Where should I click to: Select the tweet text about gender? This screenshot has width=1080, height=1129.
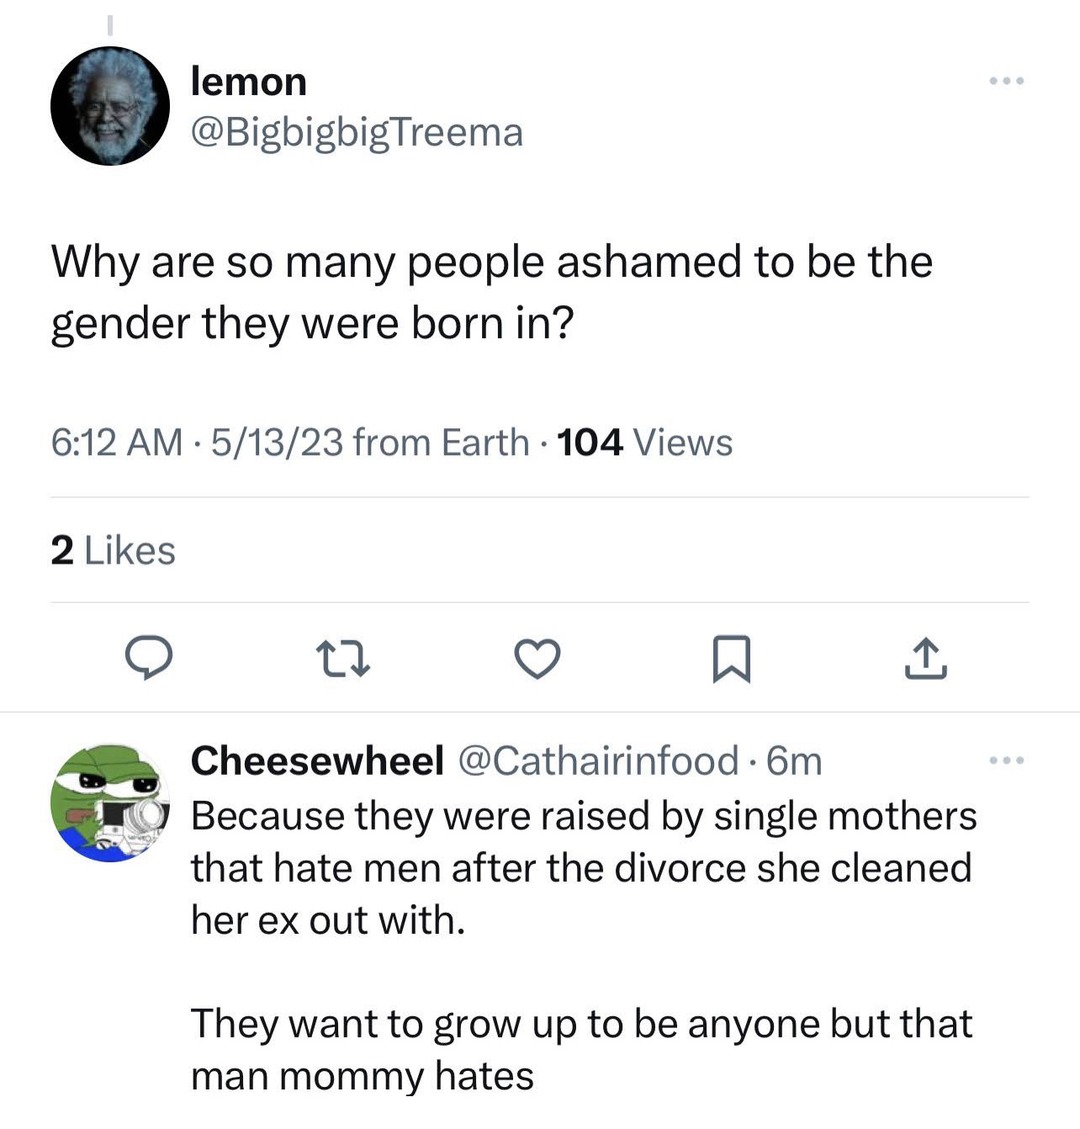tap(491, 293)
